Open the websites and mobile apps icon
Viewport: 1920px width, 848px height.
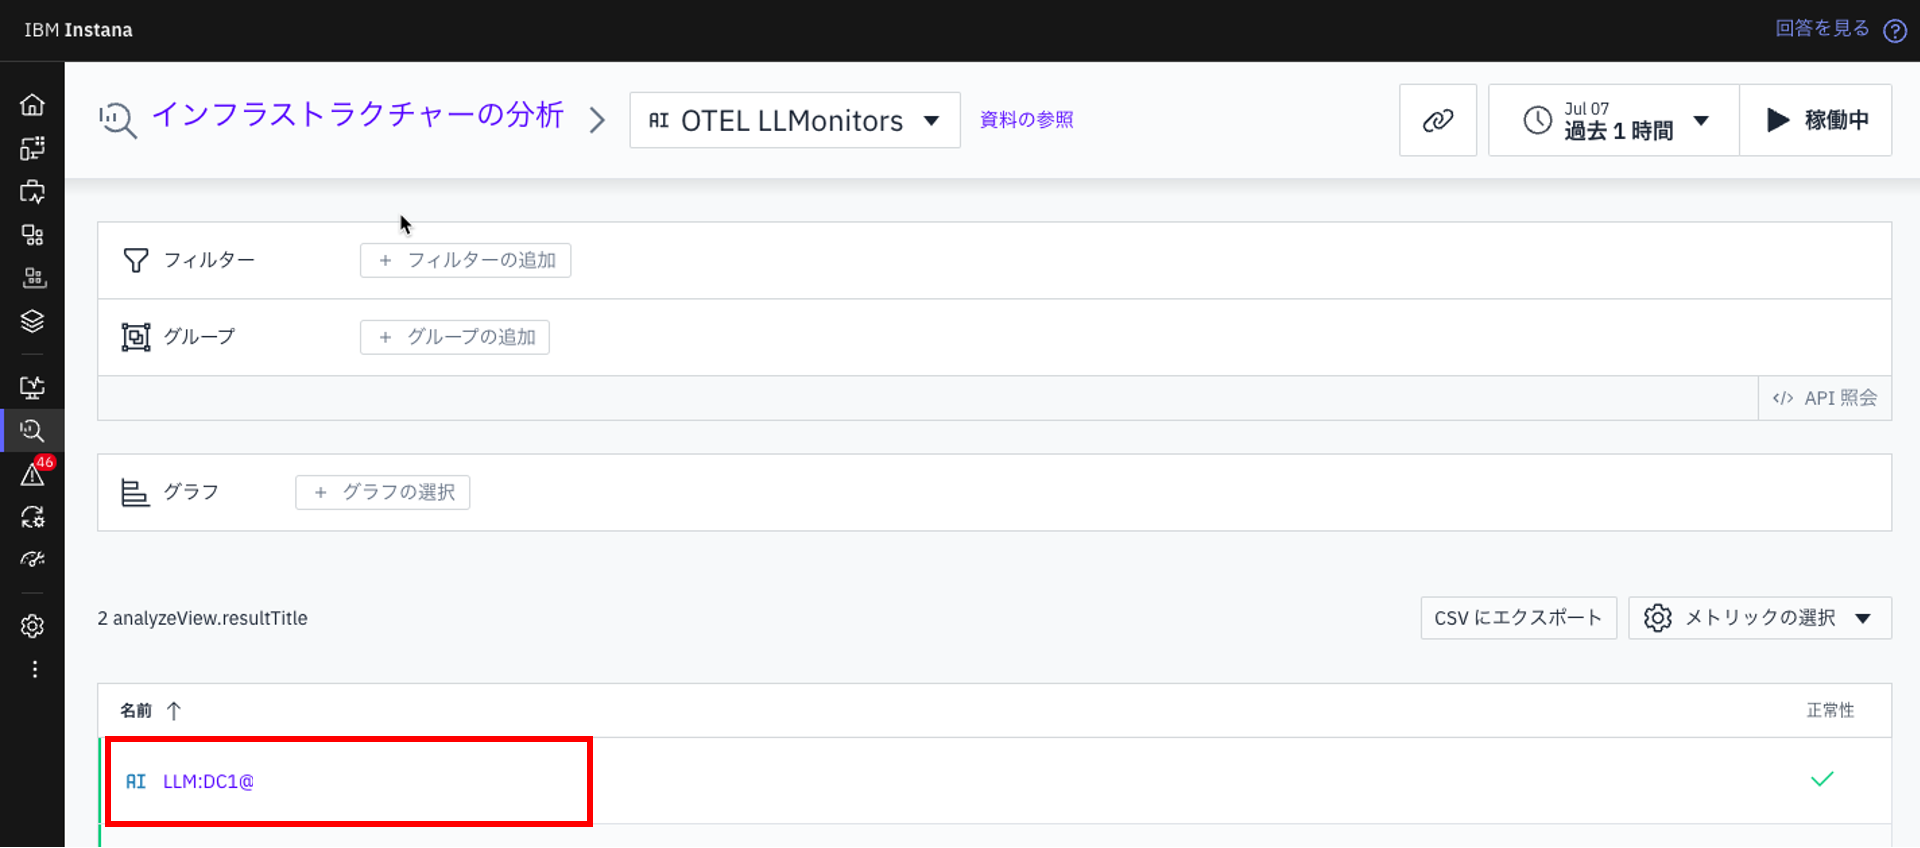click(x=32, y=191)
